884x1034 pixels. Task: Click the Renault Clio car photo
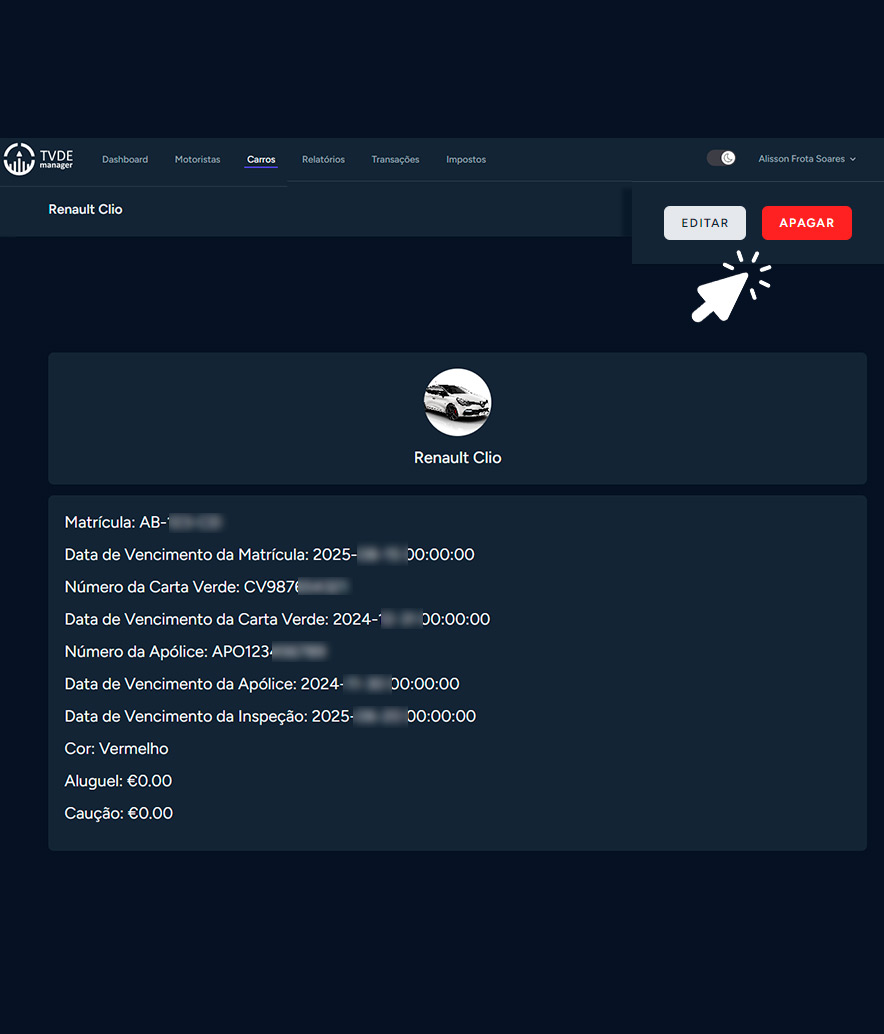pos(458,402)
